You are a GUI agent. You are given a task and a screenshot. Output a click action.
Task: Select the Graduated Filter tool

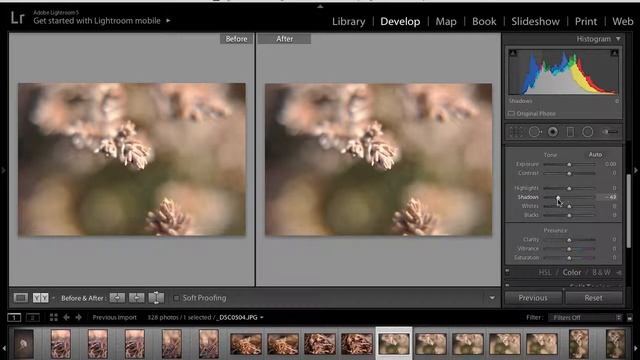pyautogui.click(x=570, y=132)
